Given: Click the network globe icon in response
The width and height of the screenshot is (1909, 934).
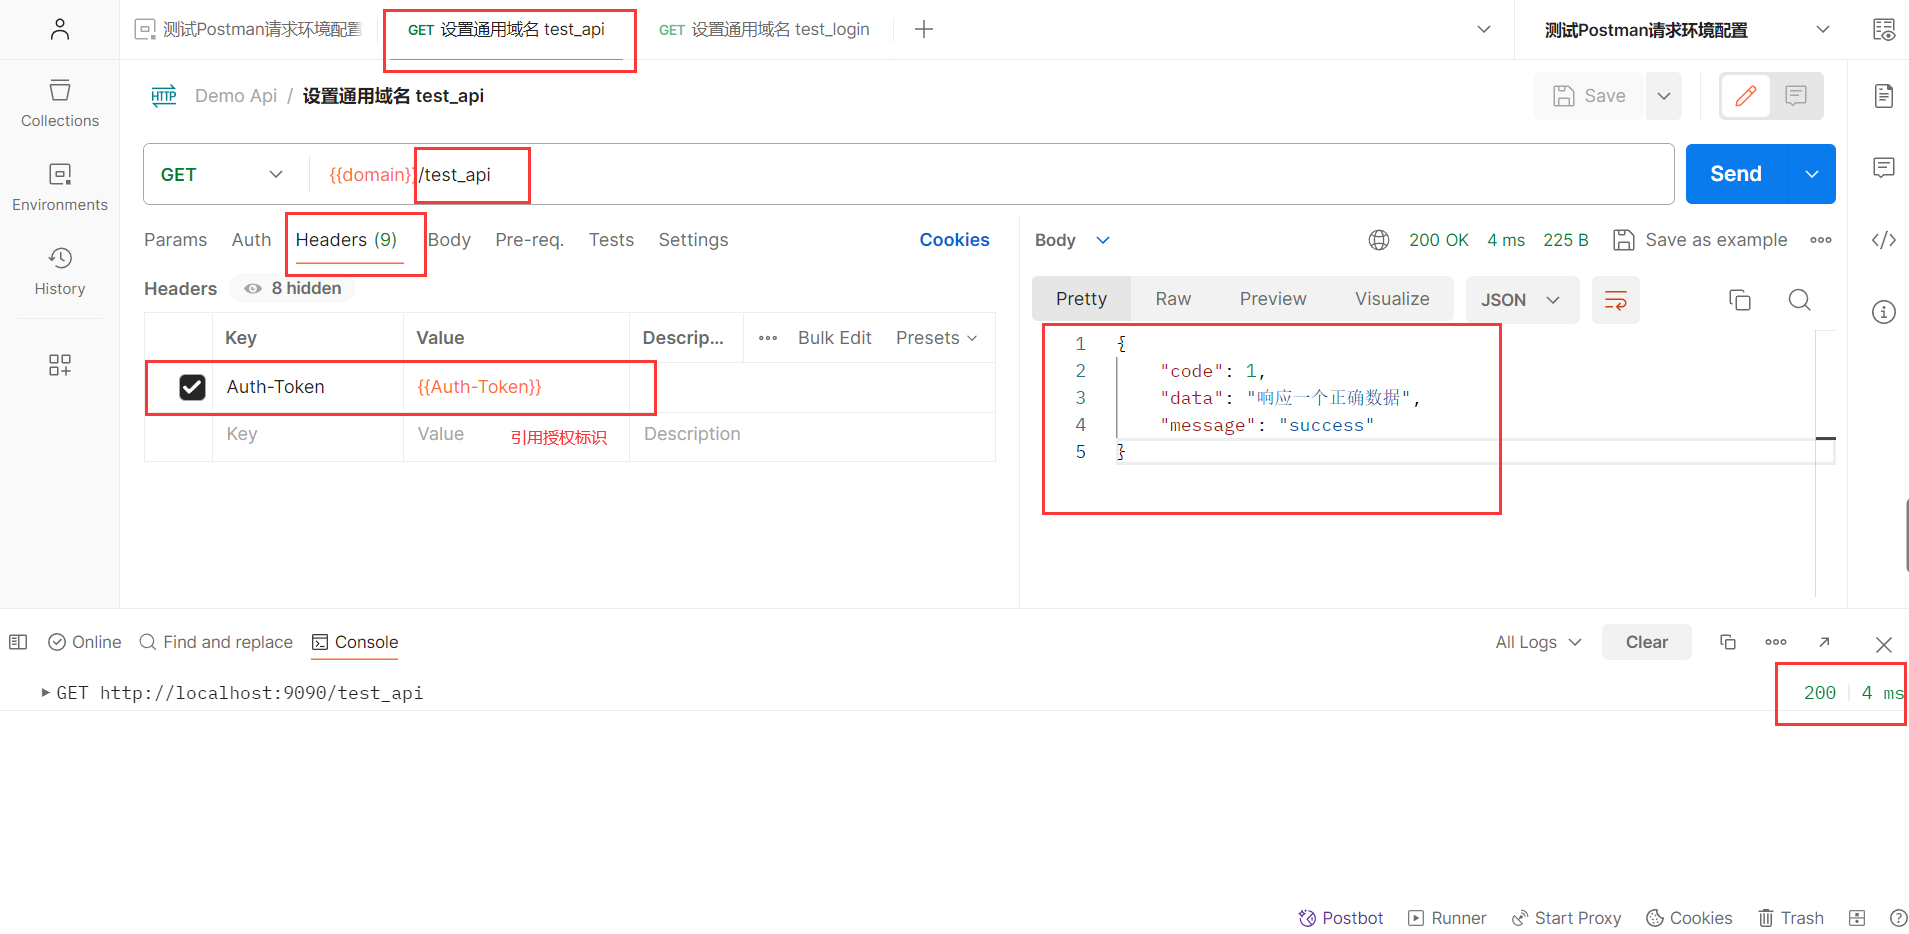Looking at the screenshot, I should click(1379, 240).
